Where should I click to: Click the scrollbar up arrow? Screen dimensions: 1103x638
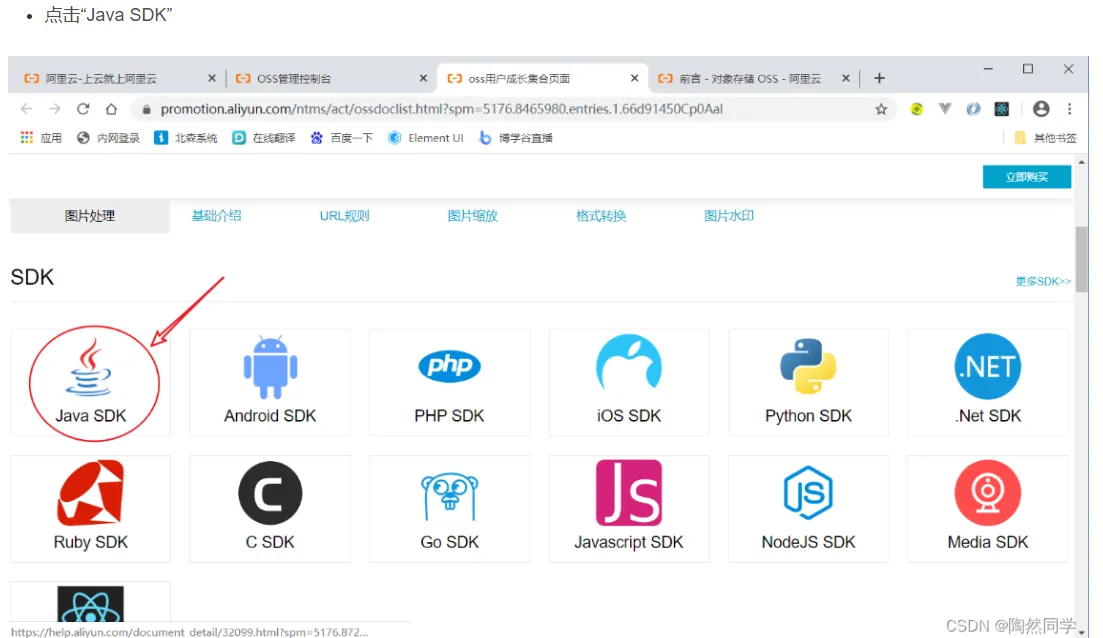click(x=1081, y=162)
